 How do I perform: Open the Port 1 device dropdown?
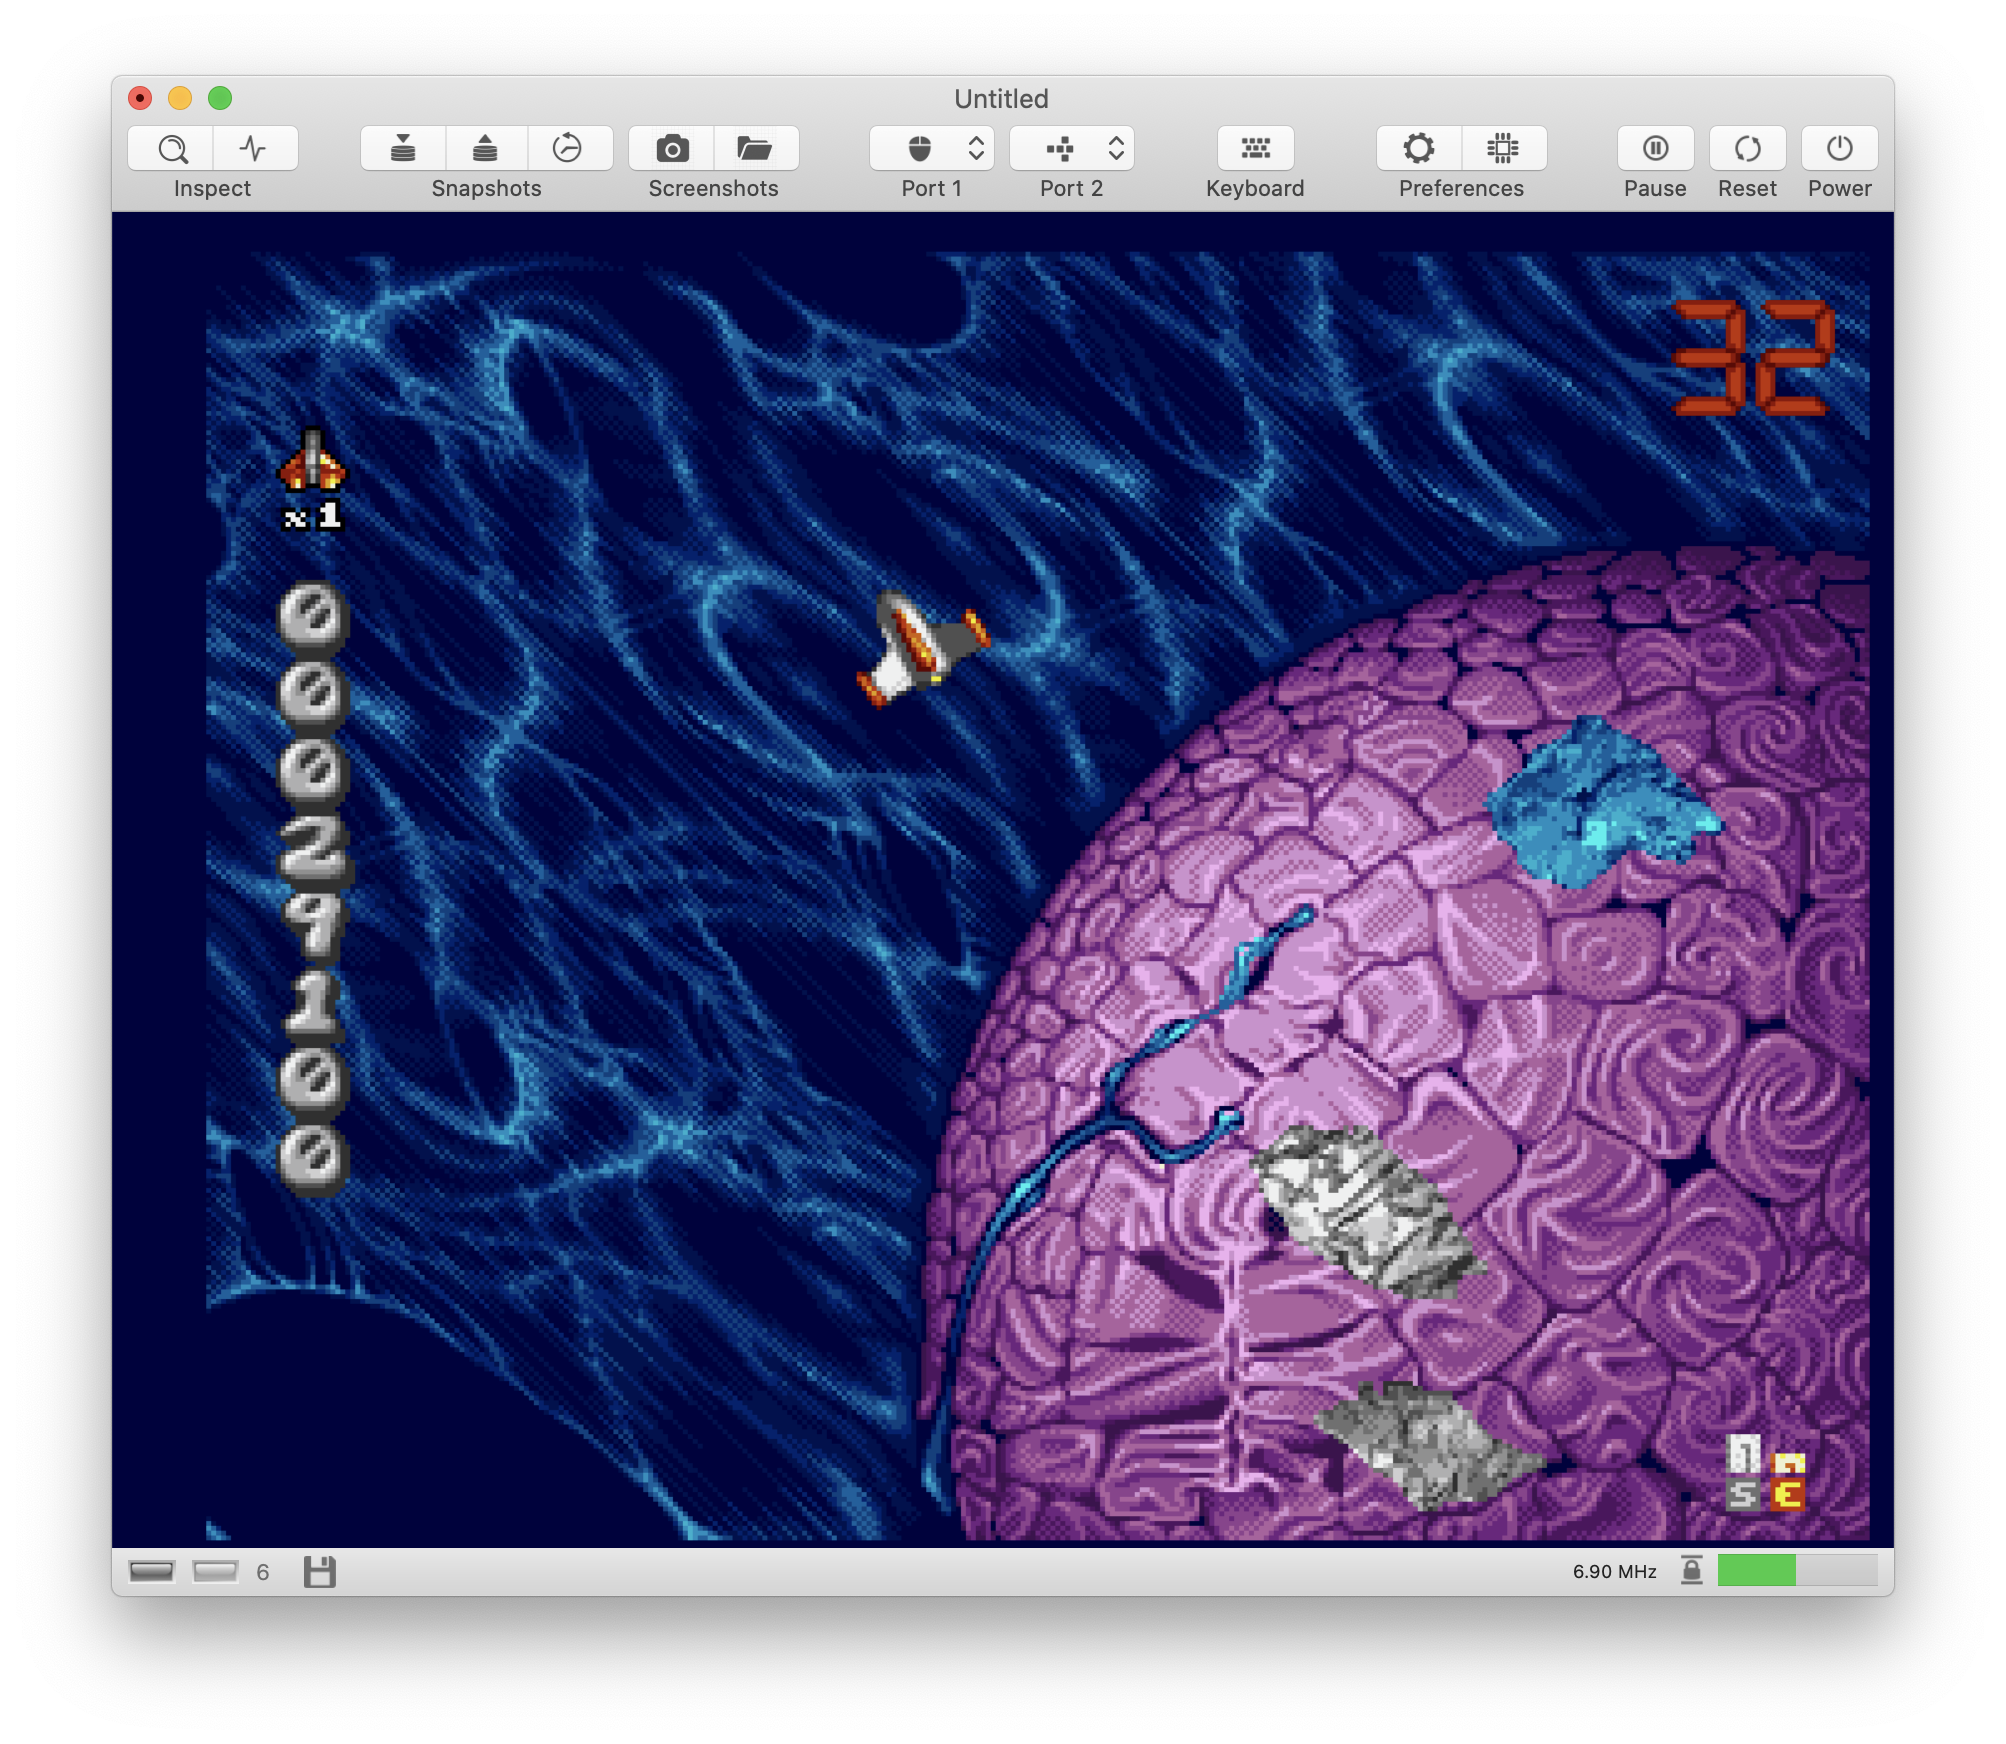click(x=932, y=149)
